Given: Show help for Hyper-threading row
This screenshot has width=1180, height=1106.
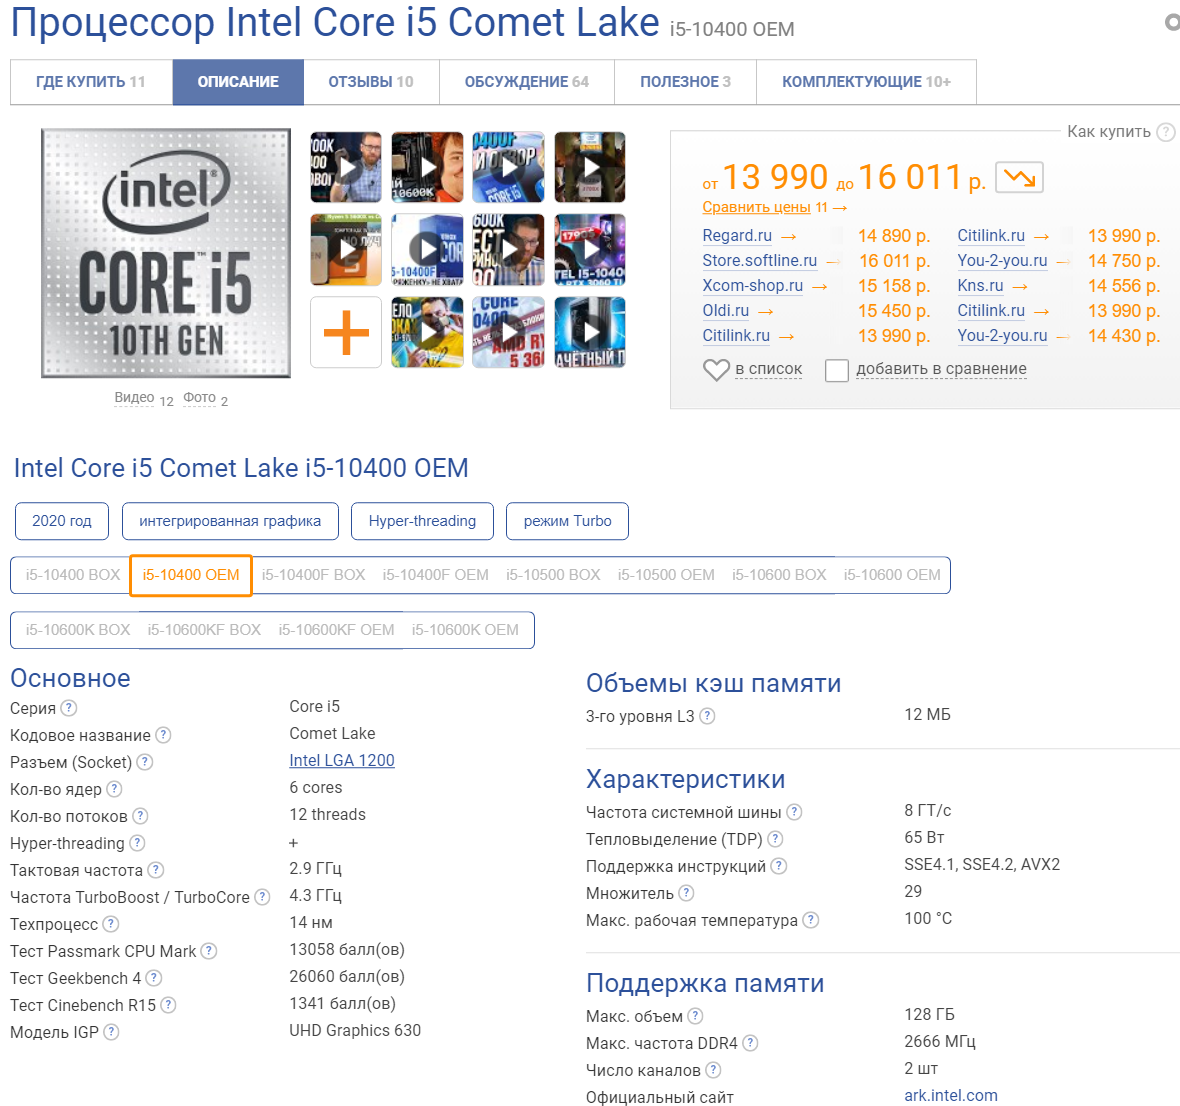Looking at the screenshot, I should (137, 843).
